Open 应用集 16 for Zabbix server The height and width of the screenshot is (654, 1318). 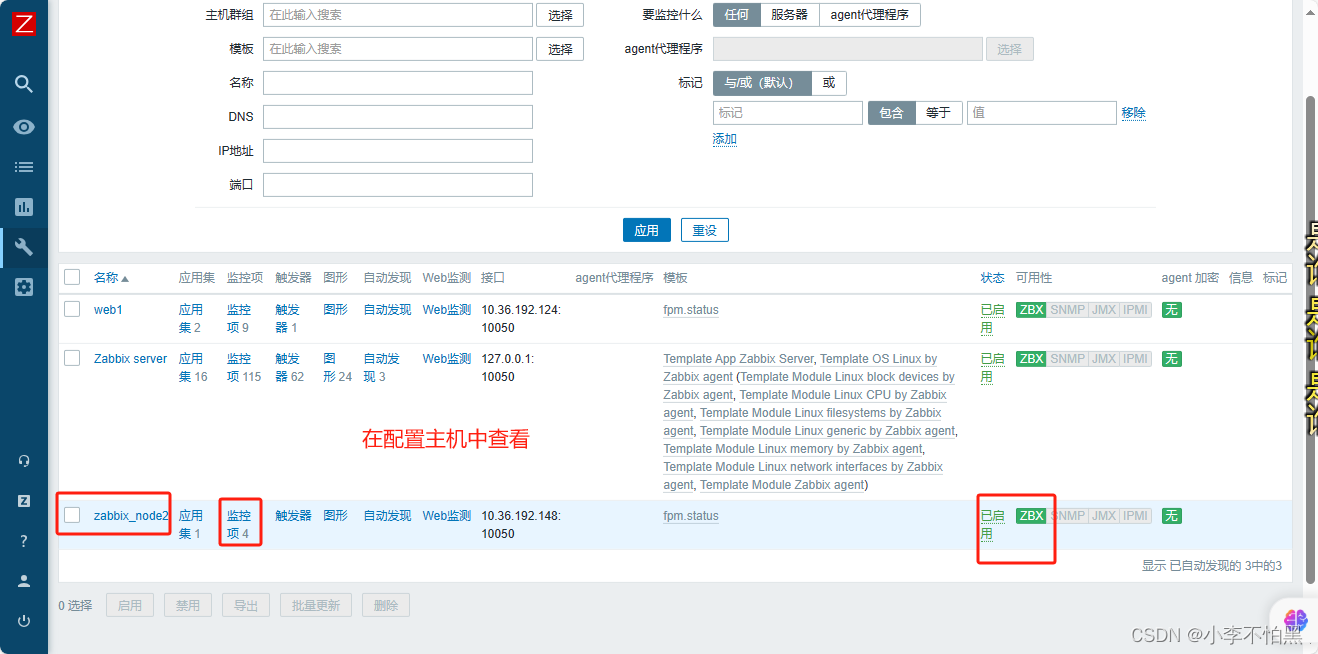[193, 368]
